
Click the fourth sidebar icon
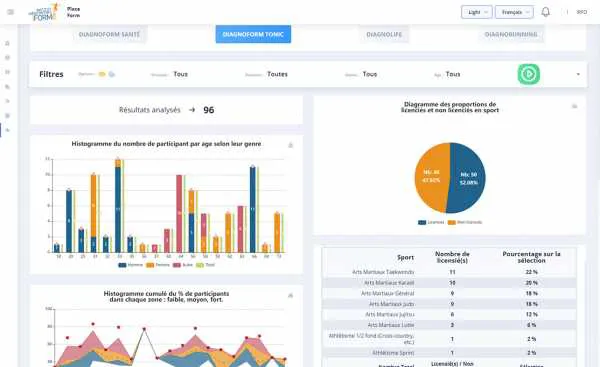7,87
